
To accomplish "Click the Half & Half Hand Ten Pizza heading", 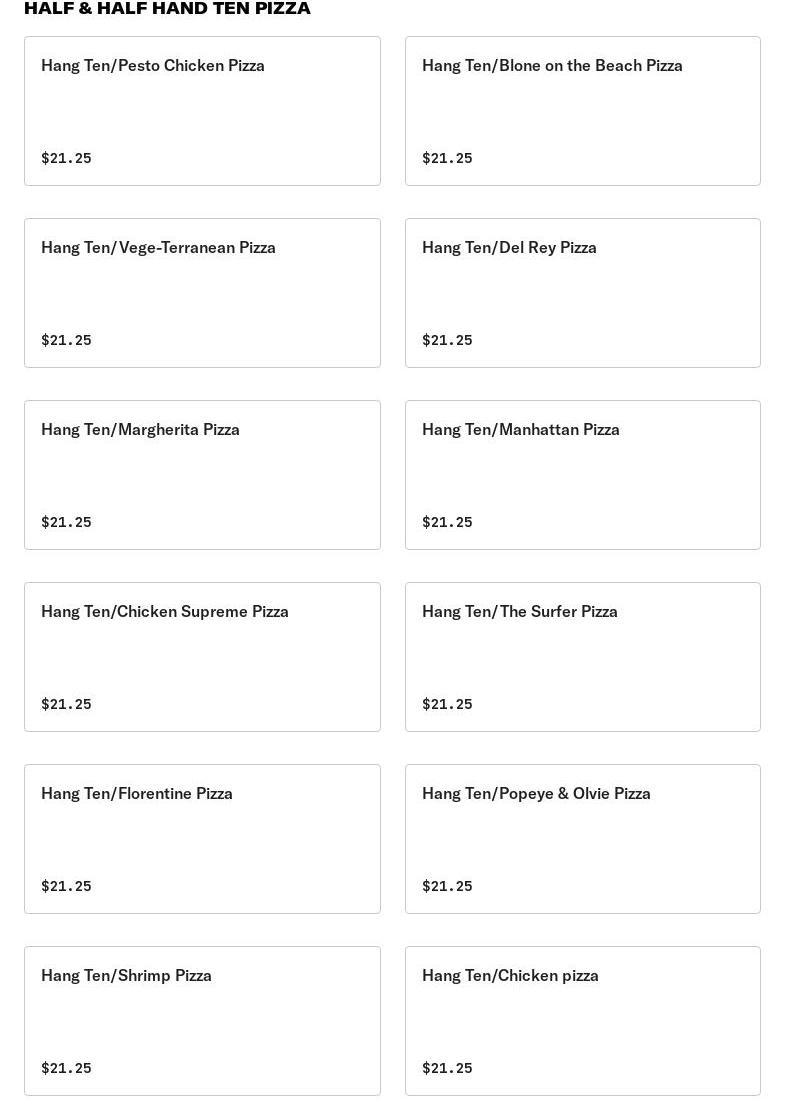I will point(167,8).
